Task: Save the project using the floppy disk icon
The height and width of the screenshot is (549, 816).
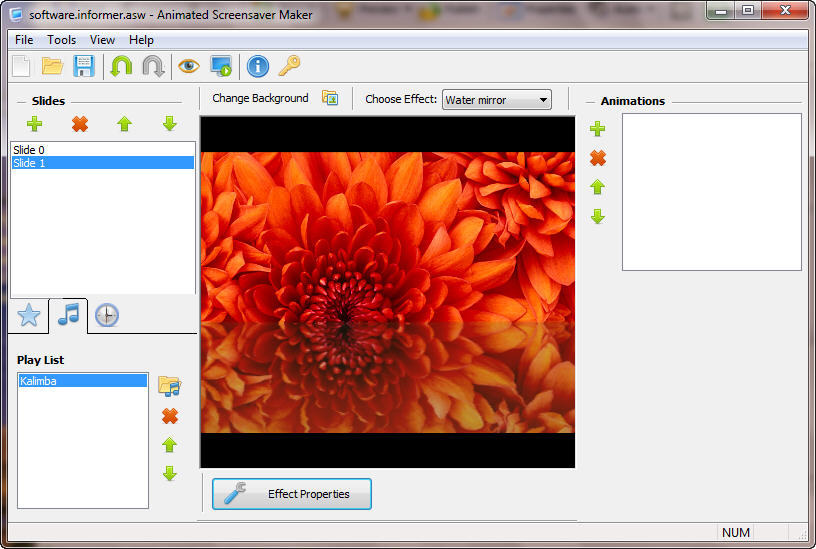Action: 84,67
